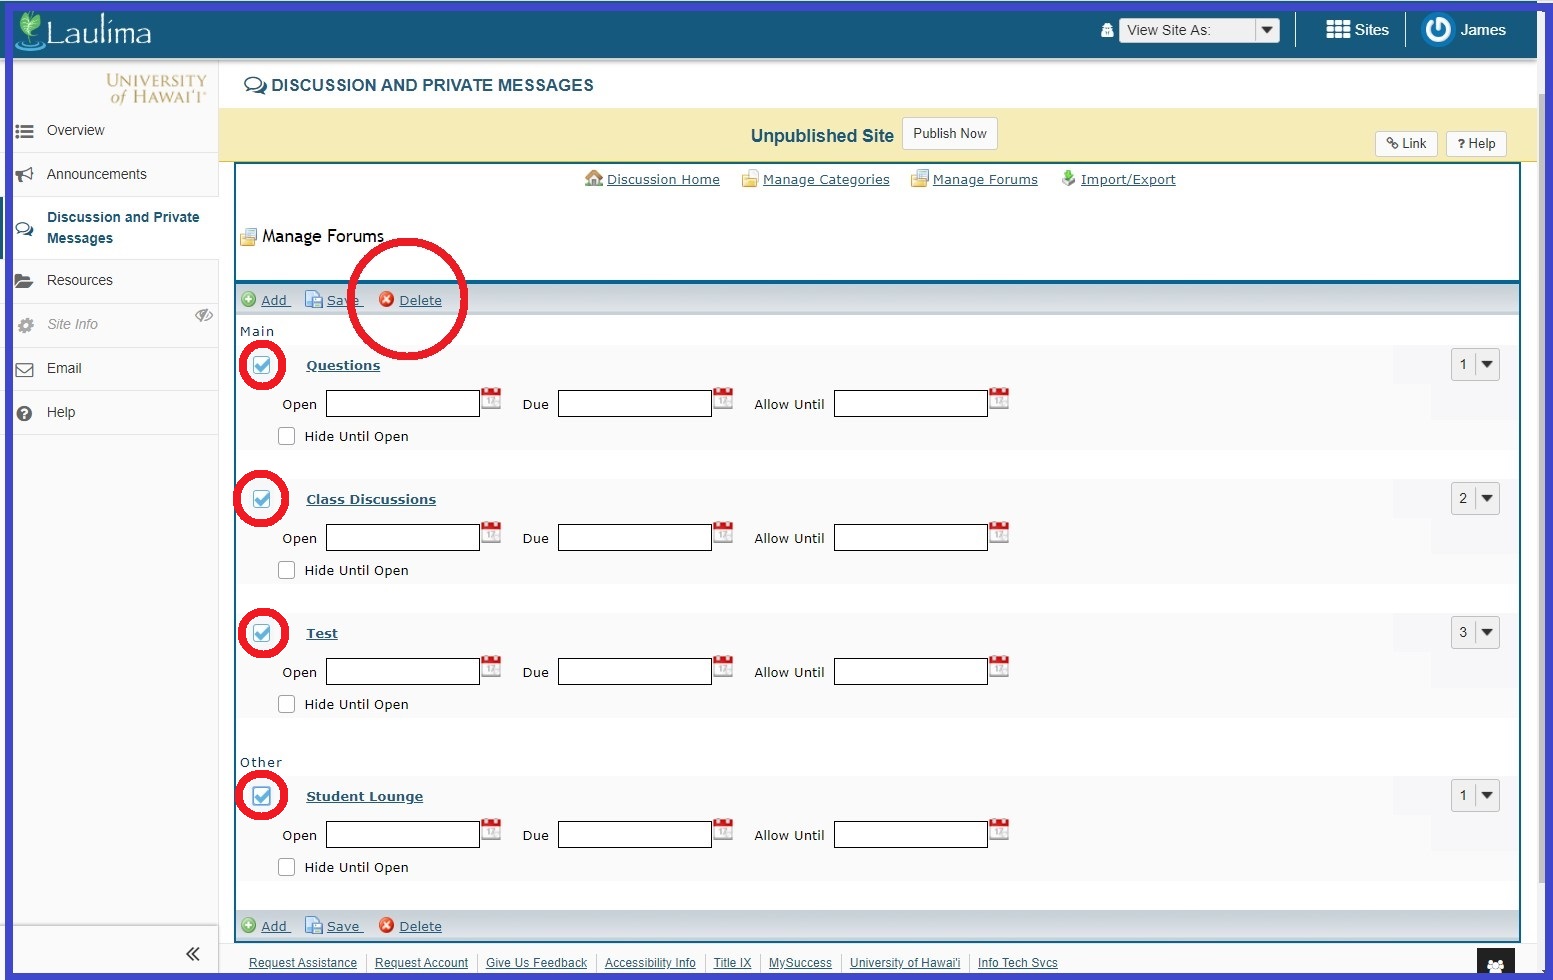1553x980 pixels.
Task: Click the Discussion Home house icon
Action: [594, 179]
